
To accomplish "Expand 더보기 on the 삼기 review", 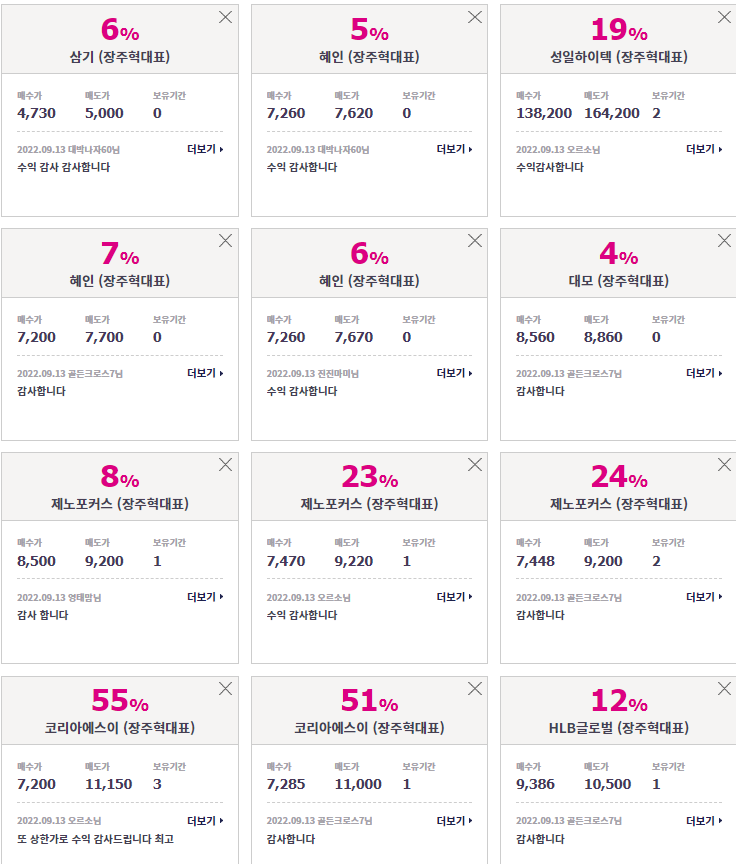I will 205,149.
